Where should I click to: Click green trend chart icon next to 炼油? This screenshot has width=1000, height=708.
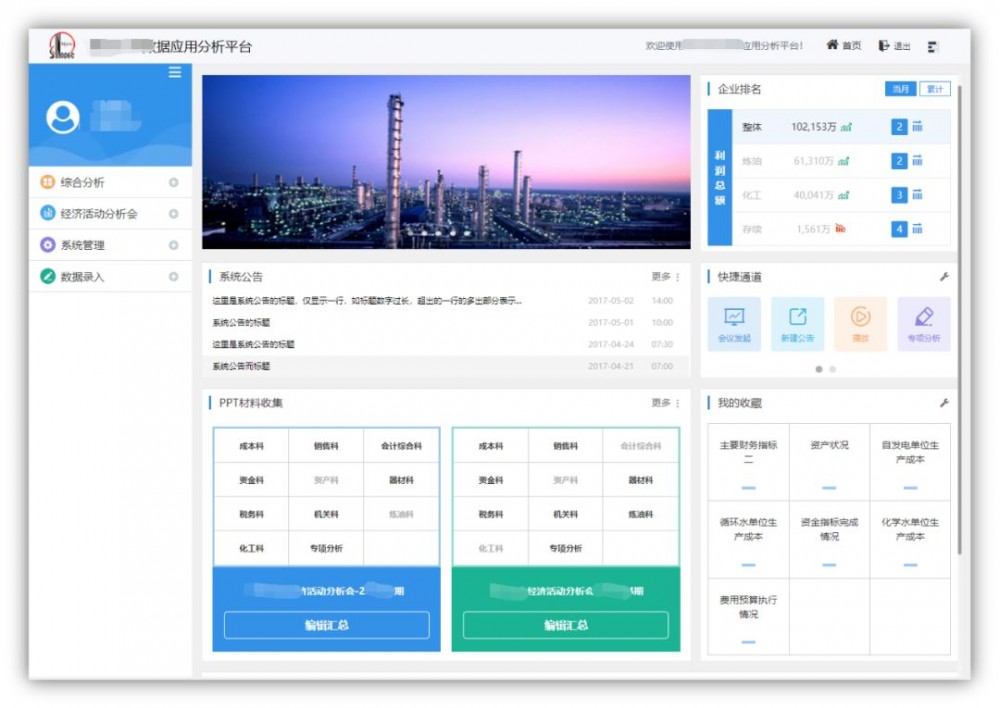(x=845, y=161)
